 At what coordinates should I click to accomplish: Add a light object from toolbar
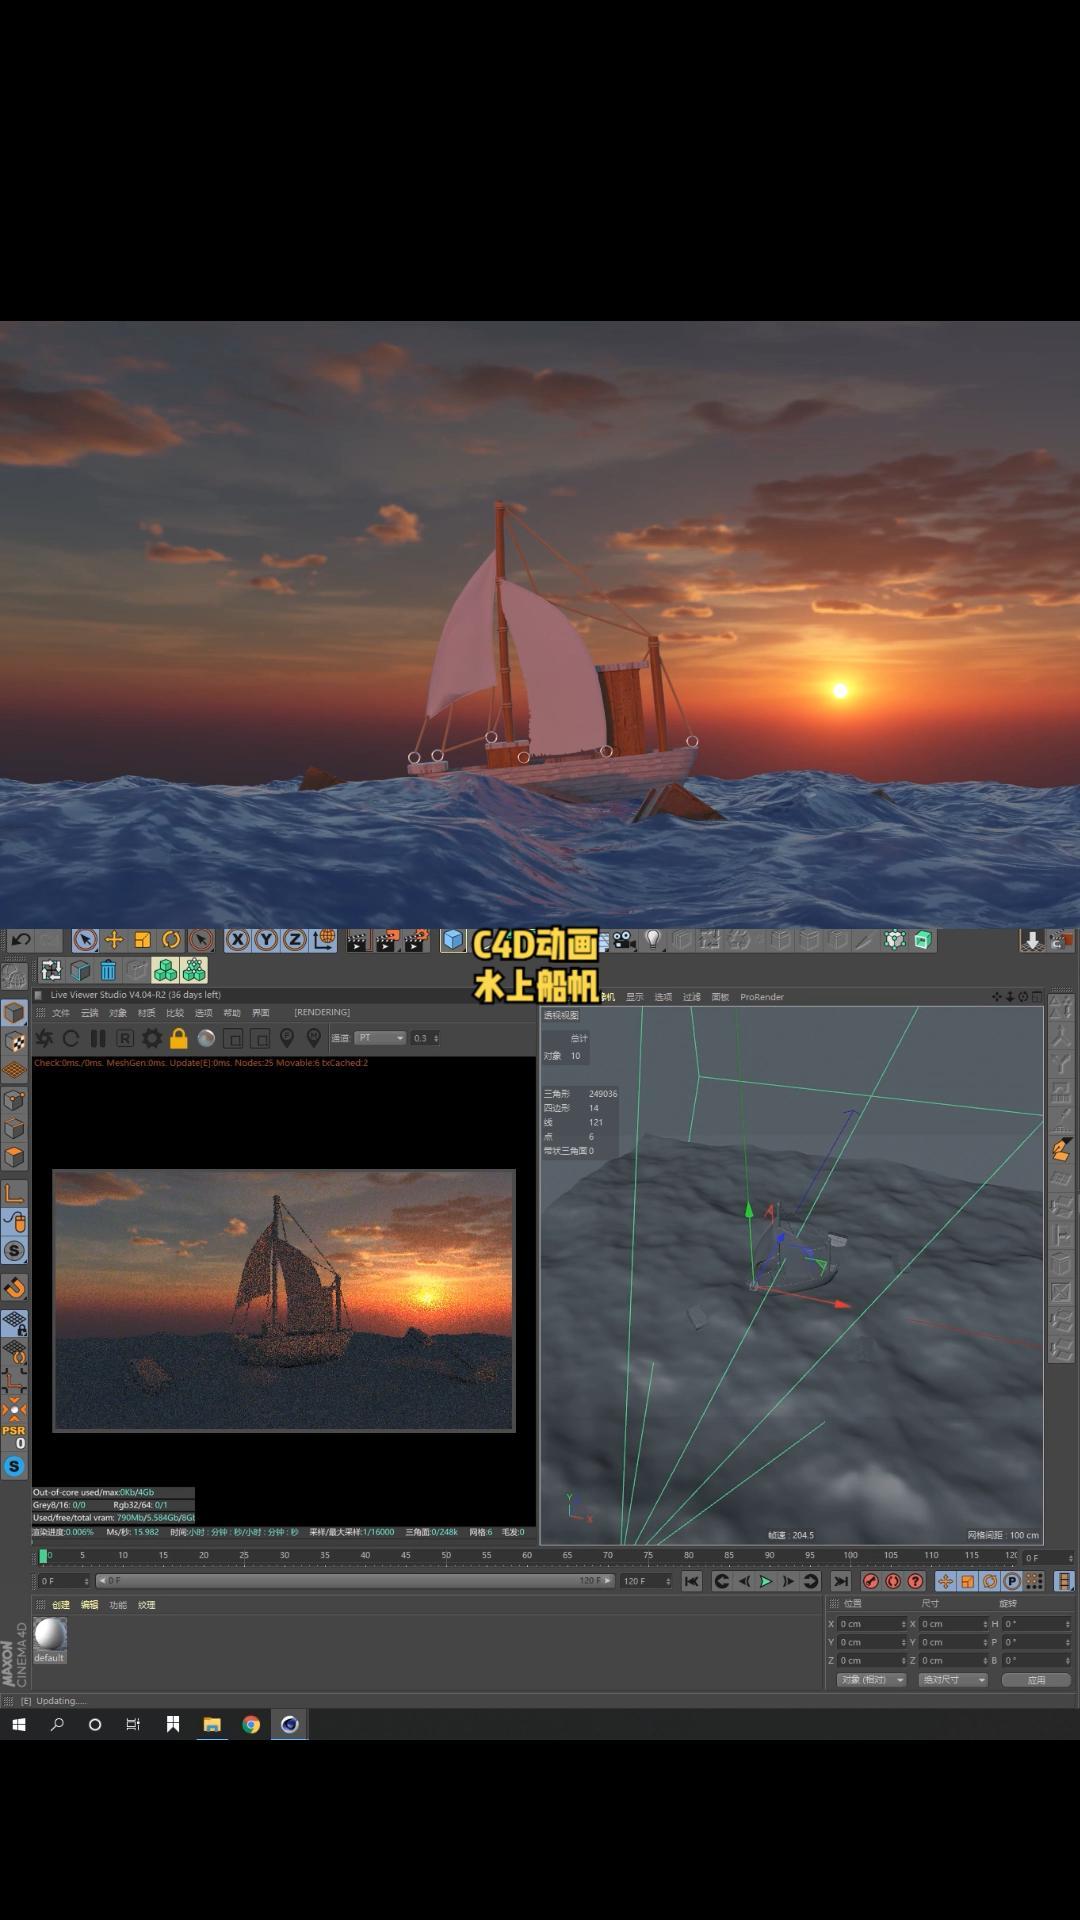click(x=653, y=939)
